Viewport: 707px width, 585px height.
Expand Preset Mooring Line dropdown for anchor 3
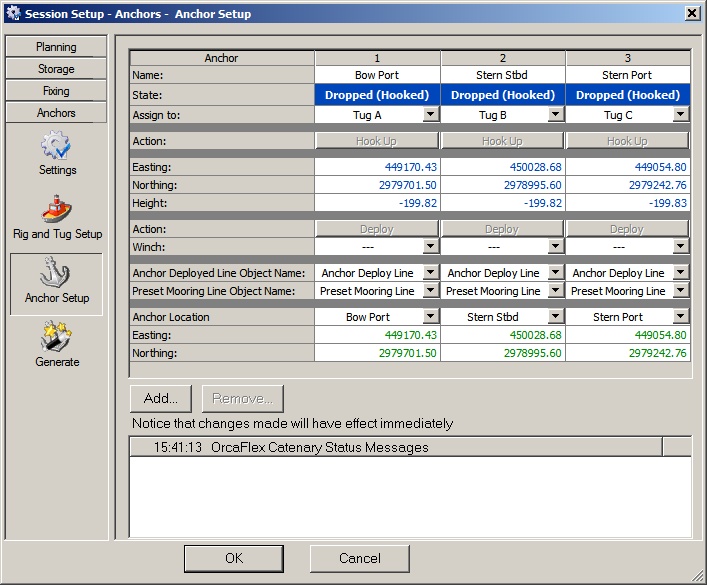tap(680, 291)
